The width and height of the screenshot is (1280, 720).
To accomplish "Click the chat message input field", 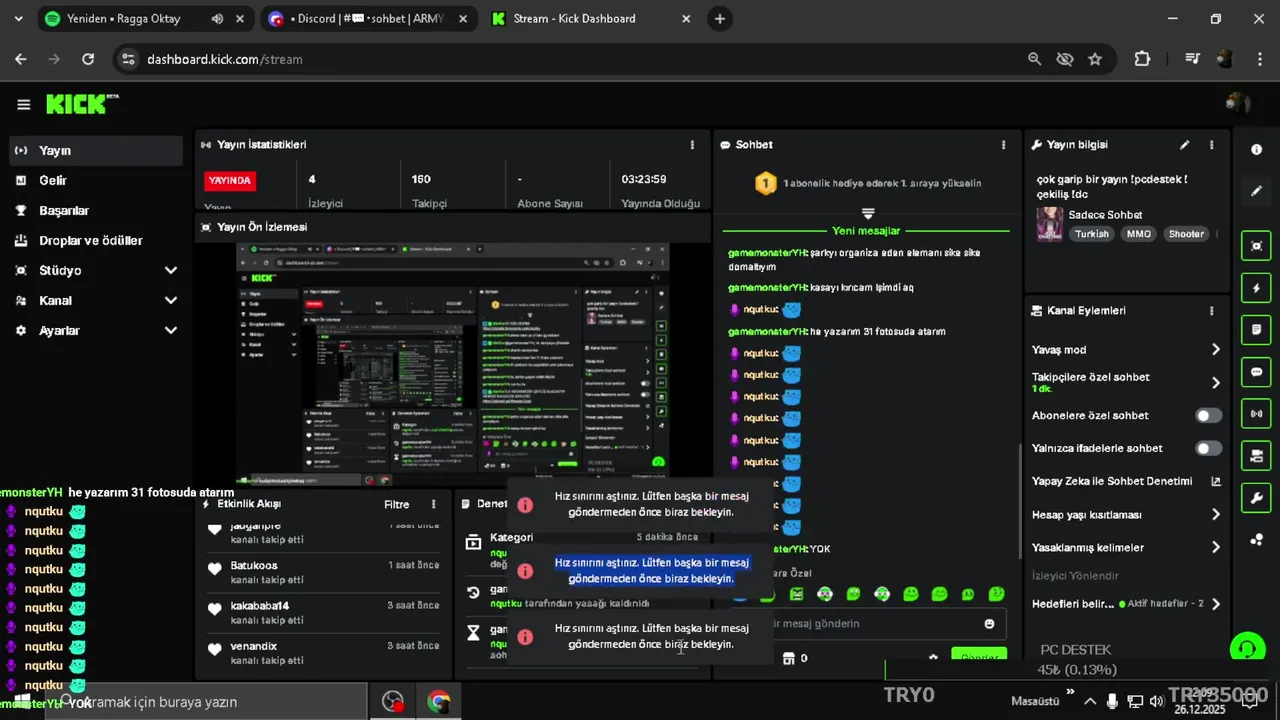I will (868, 624).
